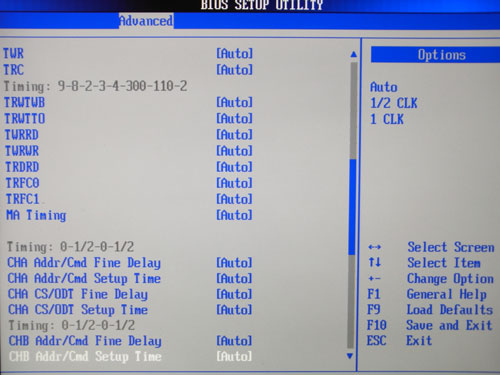Open the Advanced tab
The height and width of the screenshot is (375, 500).
point(146,21)
